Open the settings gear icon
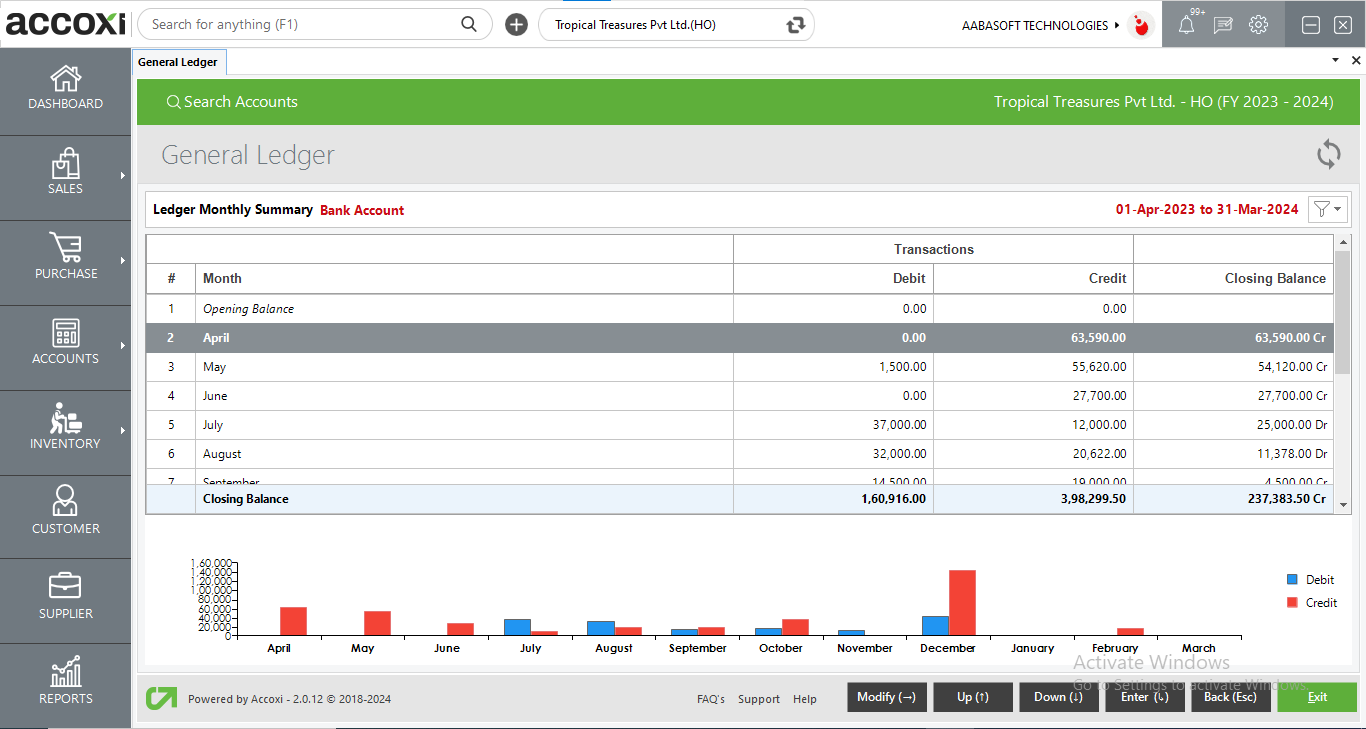 1258,25
